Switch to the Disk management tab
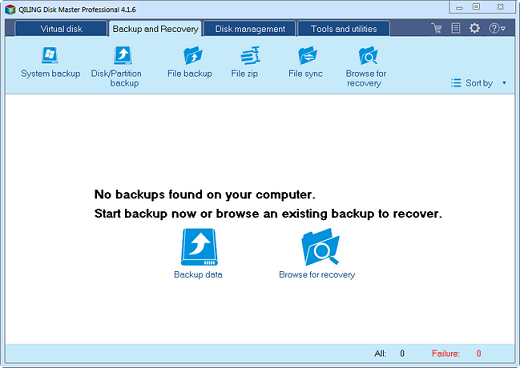Image resolution: width=520 pixels, height=368 pixels. point(250,29)
